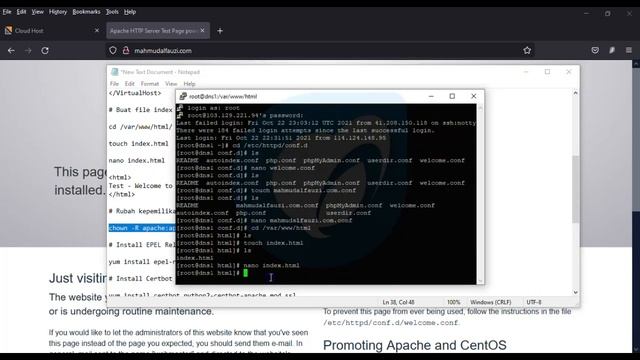Click Notepad scrollbar down arrow

click(x=575, y=292)
